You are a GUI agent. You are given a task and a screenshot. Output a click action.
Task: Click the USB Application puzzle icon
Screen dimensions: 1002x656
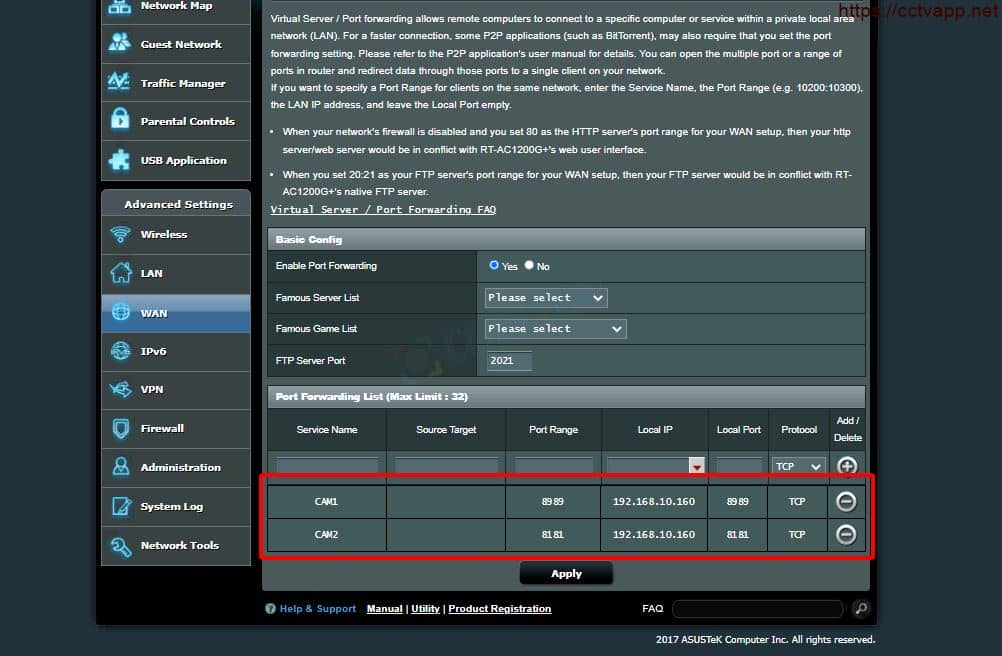[121, 160]
